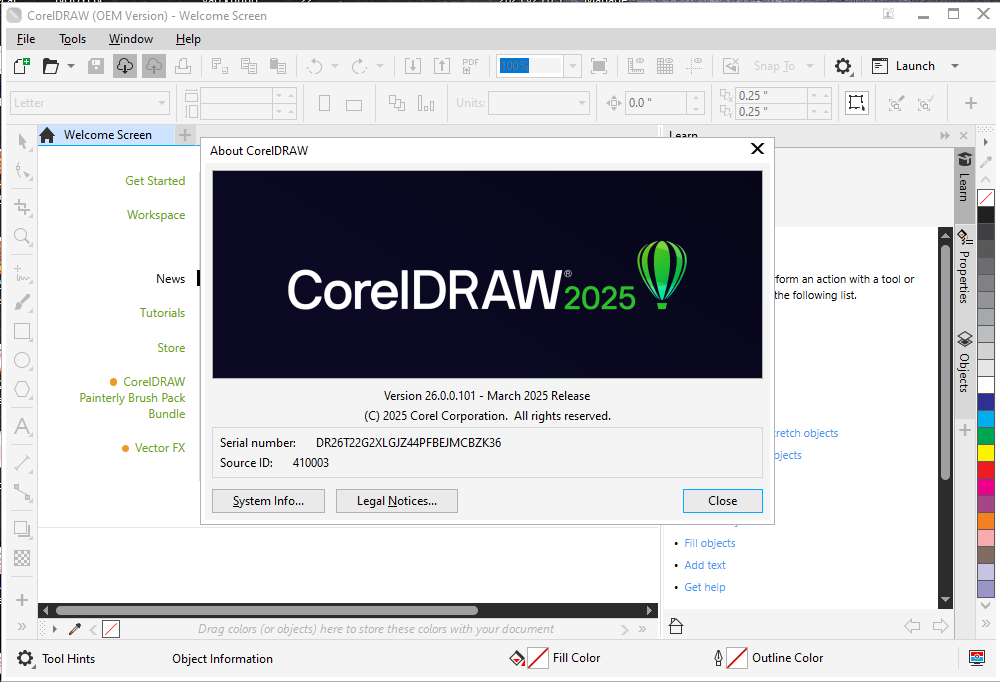Click the Full-screen preview icon

(x=599, y=66)
